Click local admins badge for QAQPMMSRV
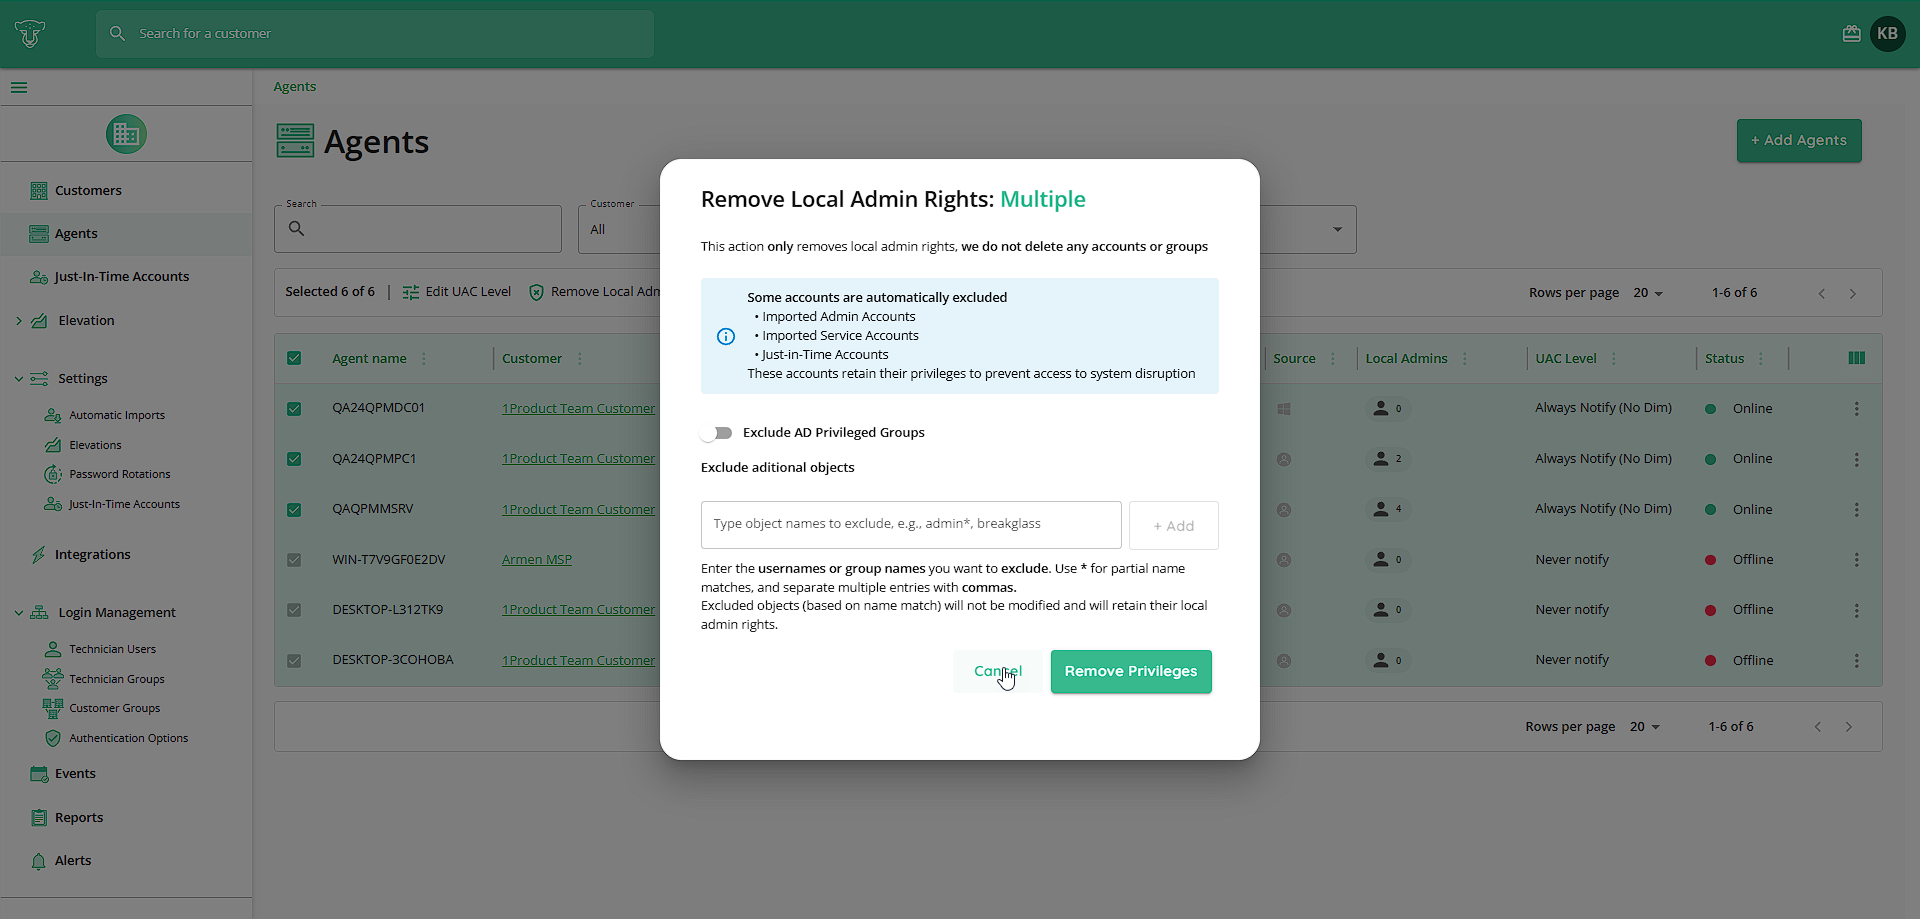 point(1388,509)
